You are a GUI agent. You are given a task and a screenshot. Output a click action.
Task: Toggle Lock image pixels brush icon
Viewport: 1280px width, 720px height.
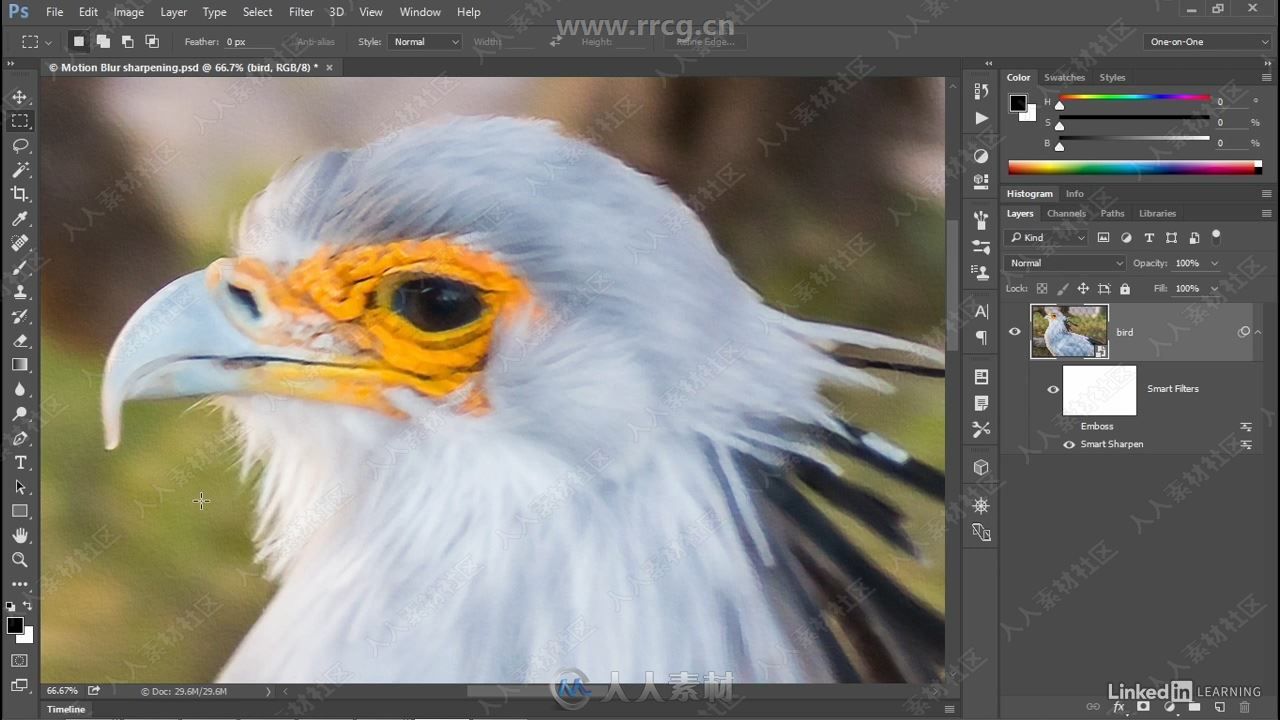[1063, 289]
